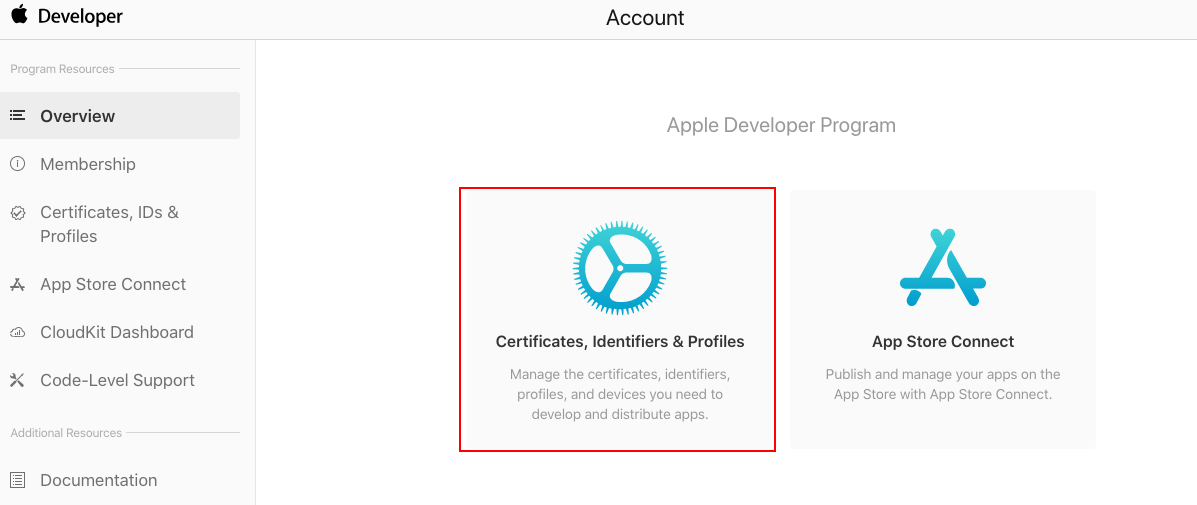Open the Developer home link
This screenshot has height=505, width=1197.
click(80, 16)
